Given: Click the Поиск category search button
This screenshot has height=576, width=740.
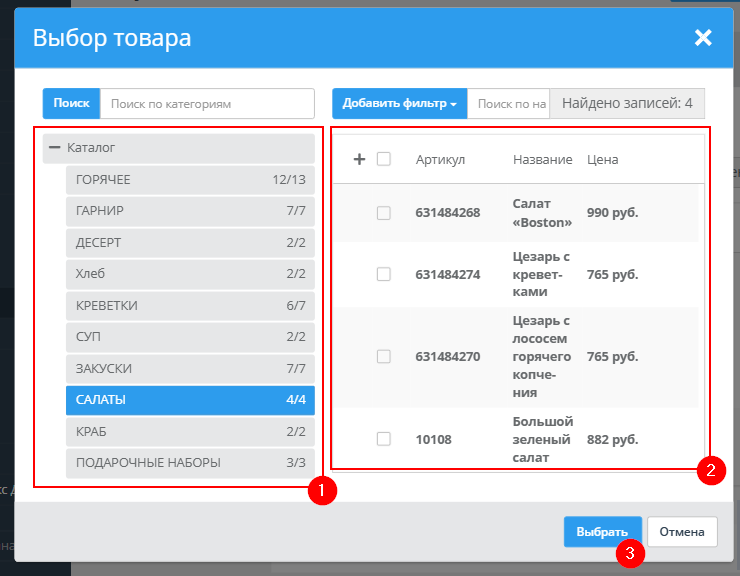Looking at the screenshot, I should (71, 103).
